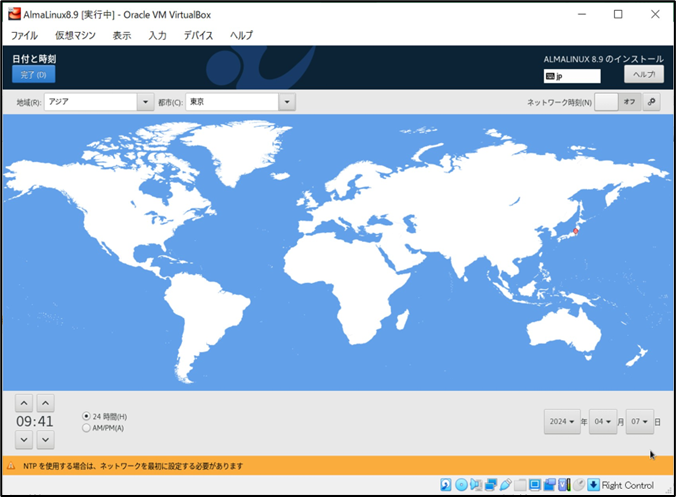The image size is (676, 497).
Task: Open the 表示 menu
Action: pos(122,35)
